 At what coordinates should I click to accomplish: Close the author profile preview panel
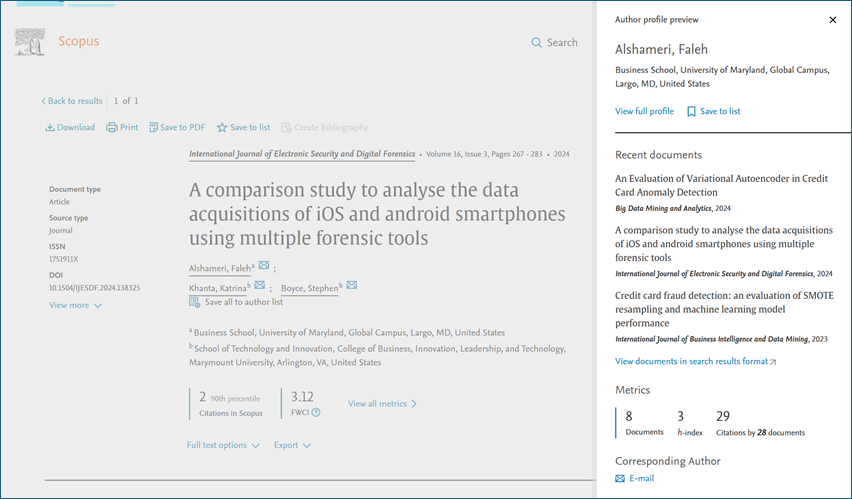point(833,20)
